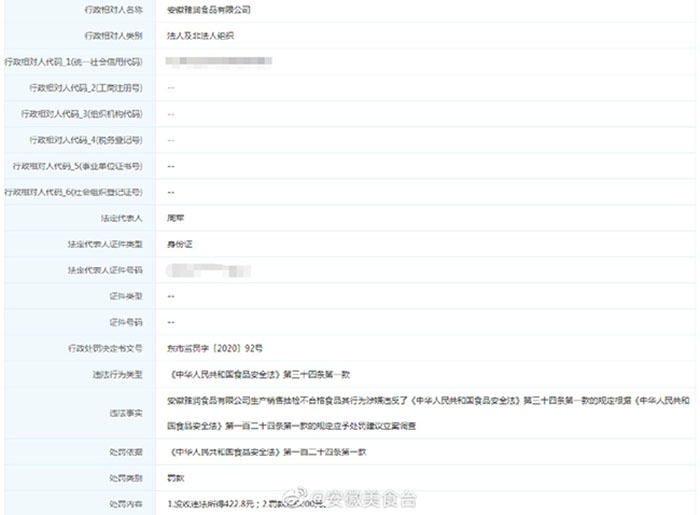Click the 处罚依据 label
The width and height of the screenshot is (700, 515).
point(126,452)
